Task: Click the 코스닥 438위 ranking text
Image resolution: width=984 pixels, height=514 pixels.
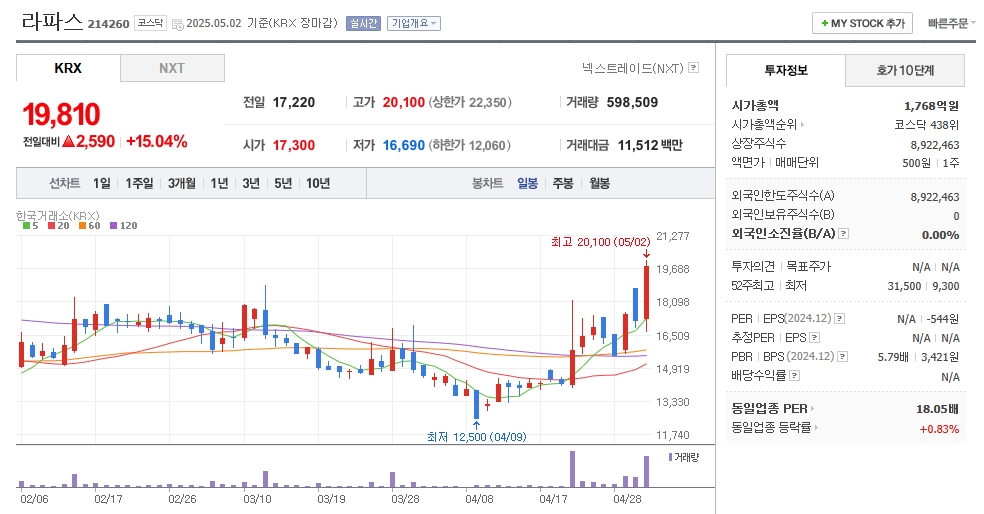Action: [927, 125]
